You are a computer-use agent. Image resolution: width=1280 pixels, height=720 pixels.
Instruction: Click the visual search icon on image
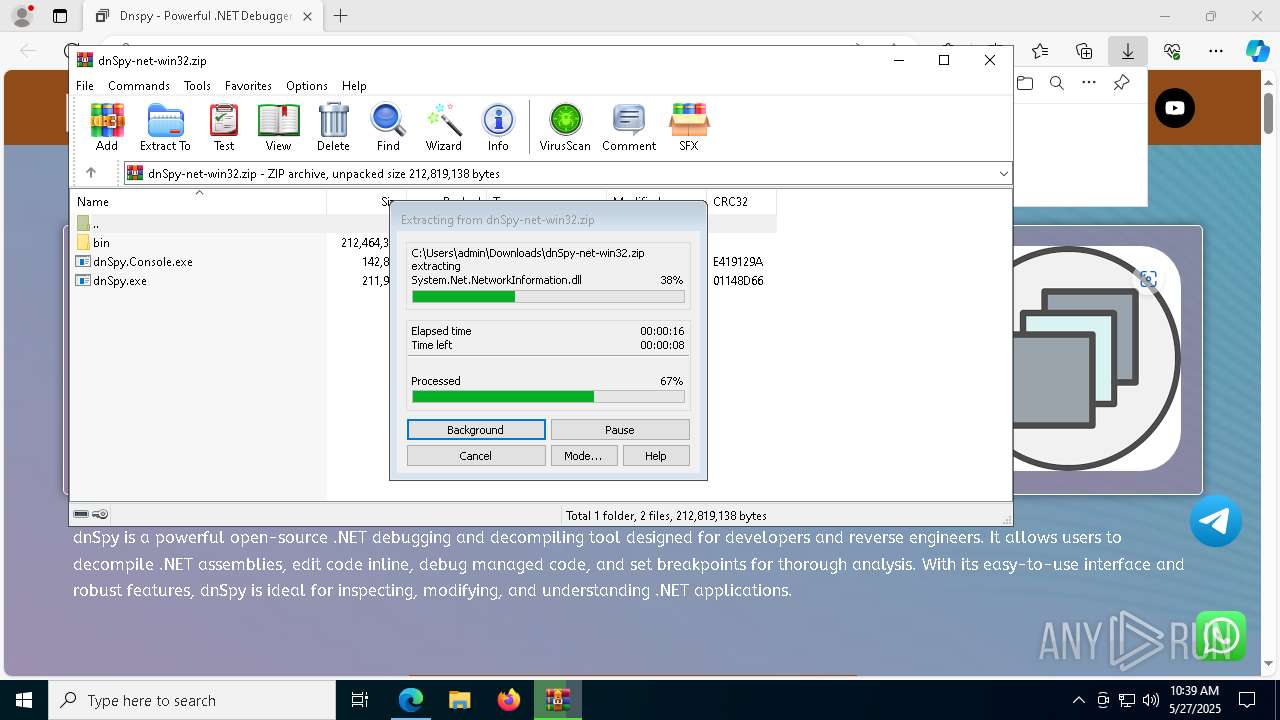(1148, 280)
